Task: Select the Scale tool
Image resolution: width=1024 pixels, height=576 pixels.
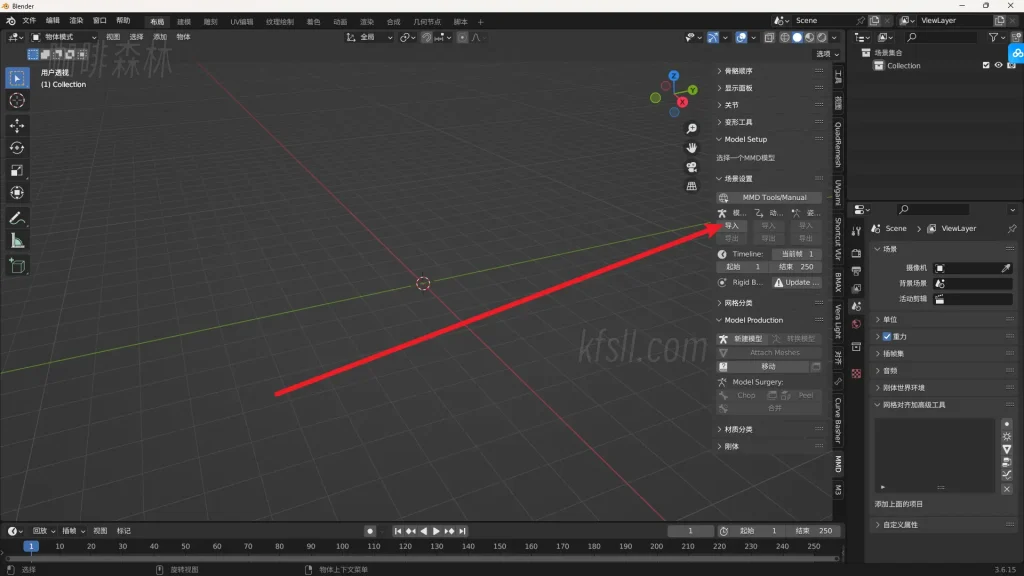Action: tap(17, 170)
